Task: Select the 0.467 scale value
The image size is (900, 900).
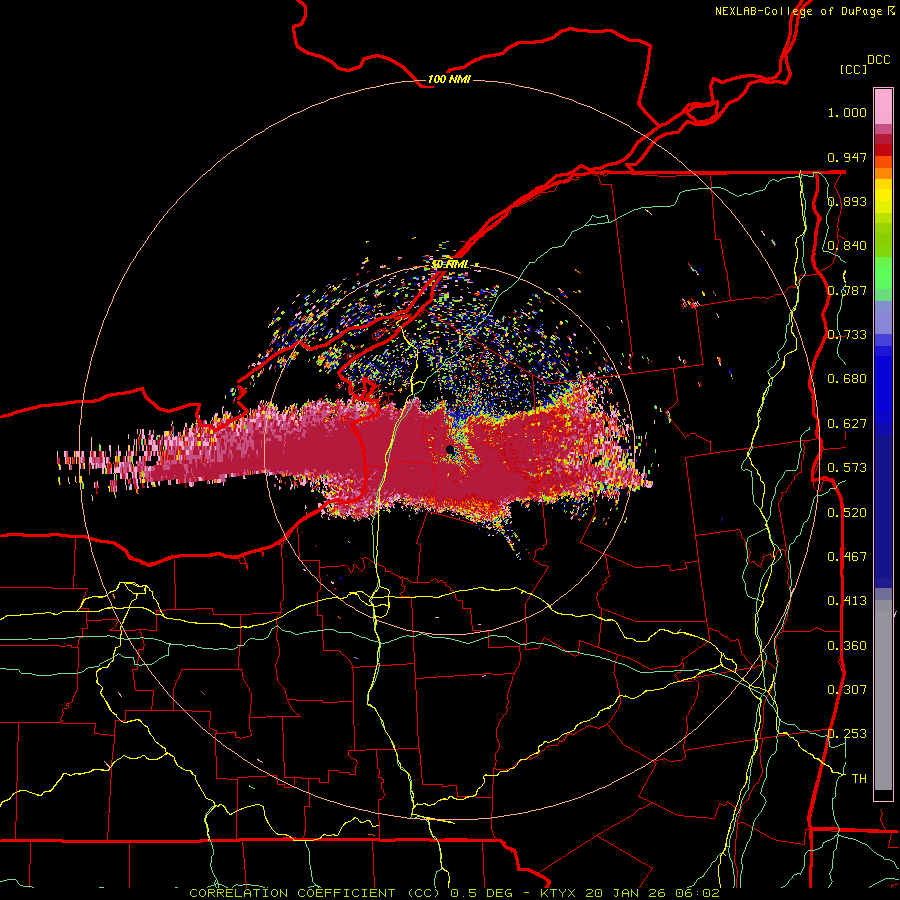Action: pyautogui.click(x=847, y=557)
